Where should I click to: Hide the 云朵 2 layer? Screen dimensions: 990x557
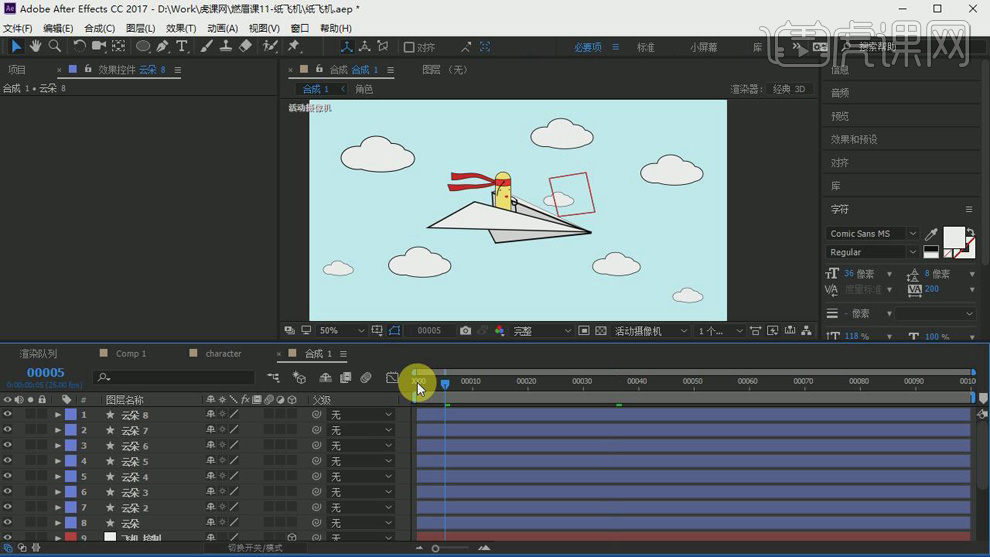(x=8, y=507)
